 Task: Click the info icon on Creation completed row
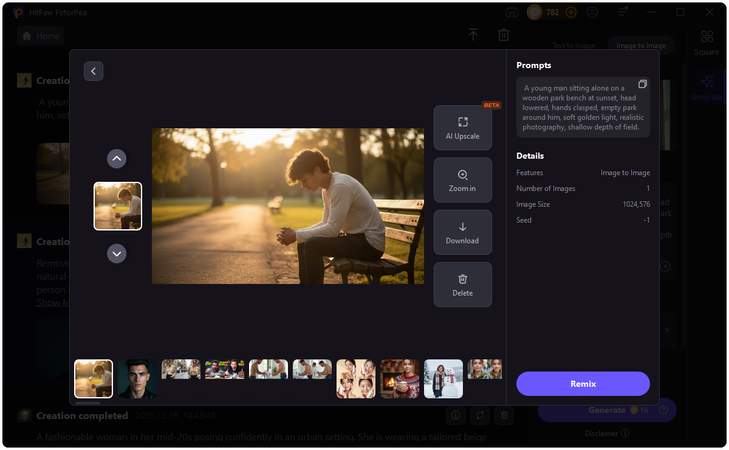[456, 415]
